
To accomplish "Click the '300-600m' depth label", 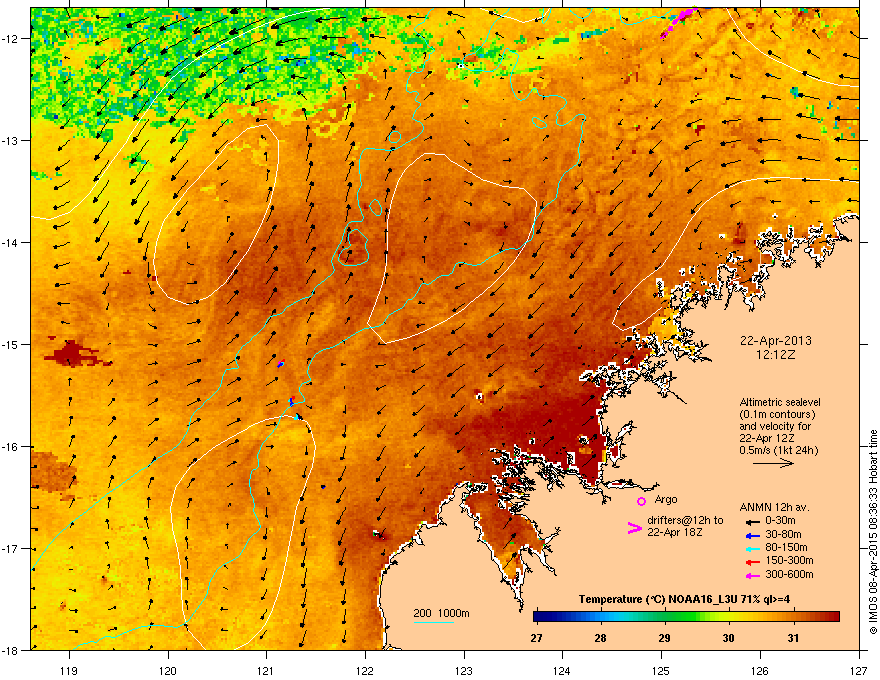I will tap(789, 574).
